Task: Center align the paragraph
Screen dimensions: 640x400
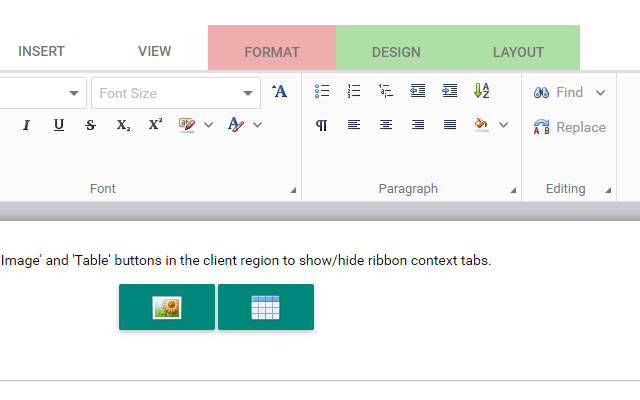Action: (385, 125)
